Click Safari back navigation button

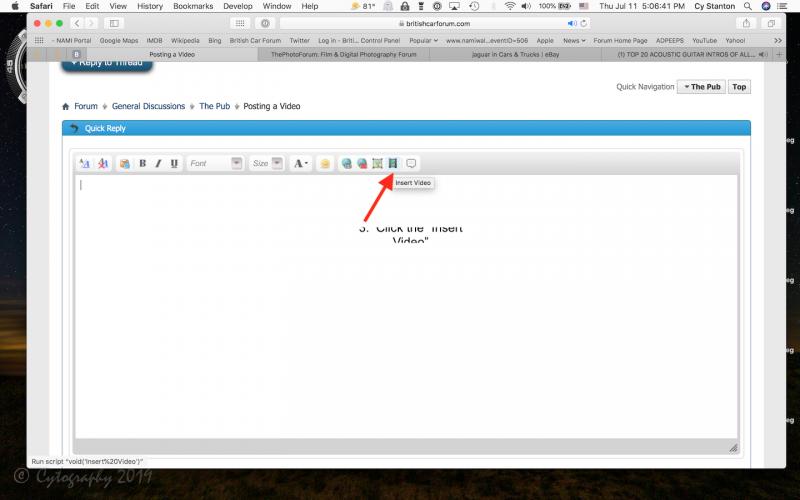click(77, 23)
